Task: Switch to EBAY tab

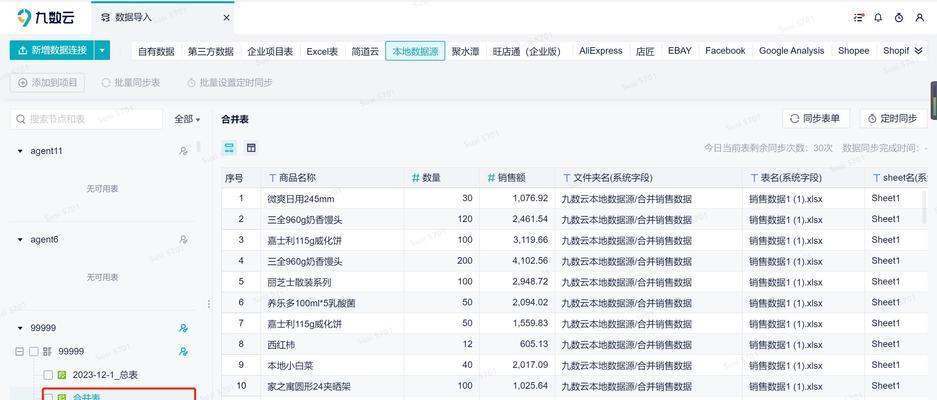Action: [x=679, y=51]
